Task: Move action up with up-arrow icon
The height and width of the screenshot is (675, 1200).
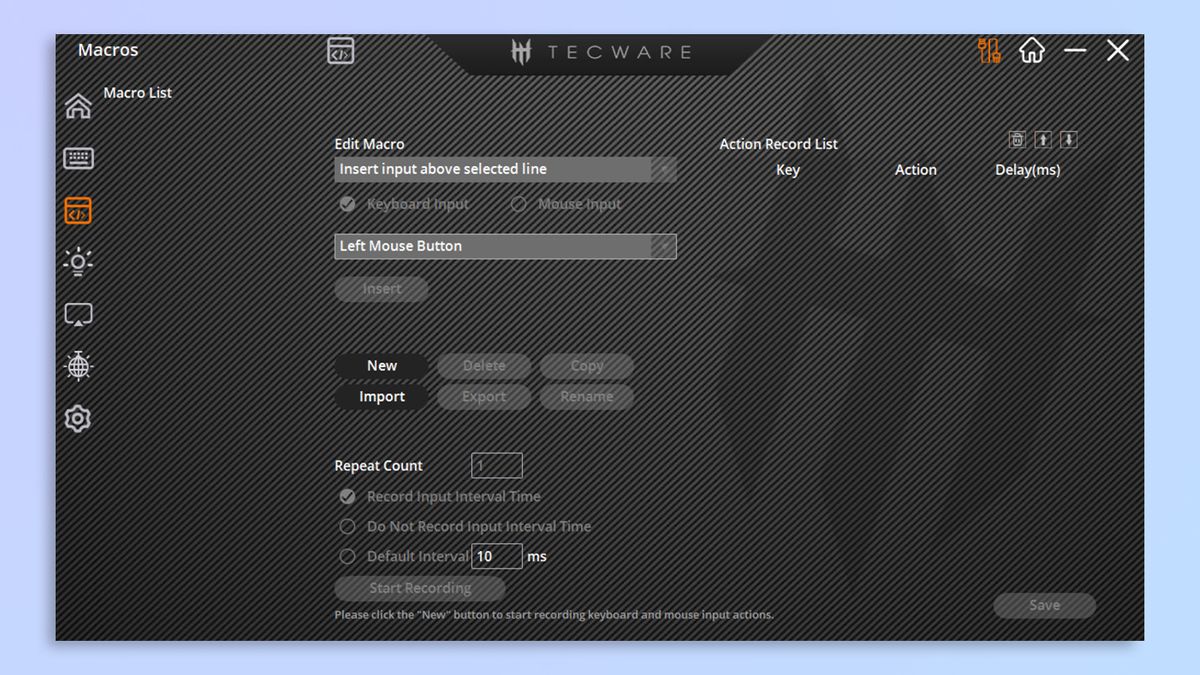Action: tap(1043, 140)
